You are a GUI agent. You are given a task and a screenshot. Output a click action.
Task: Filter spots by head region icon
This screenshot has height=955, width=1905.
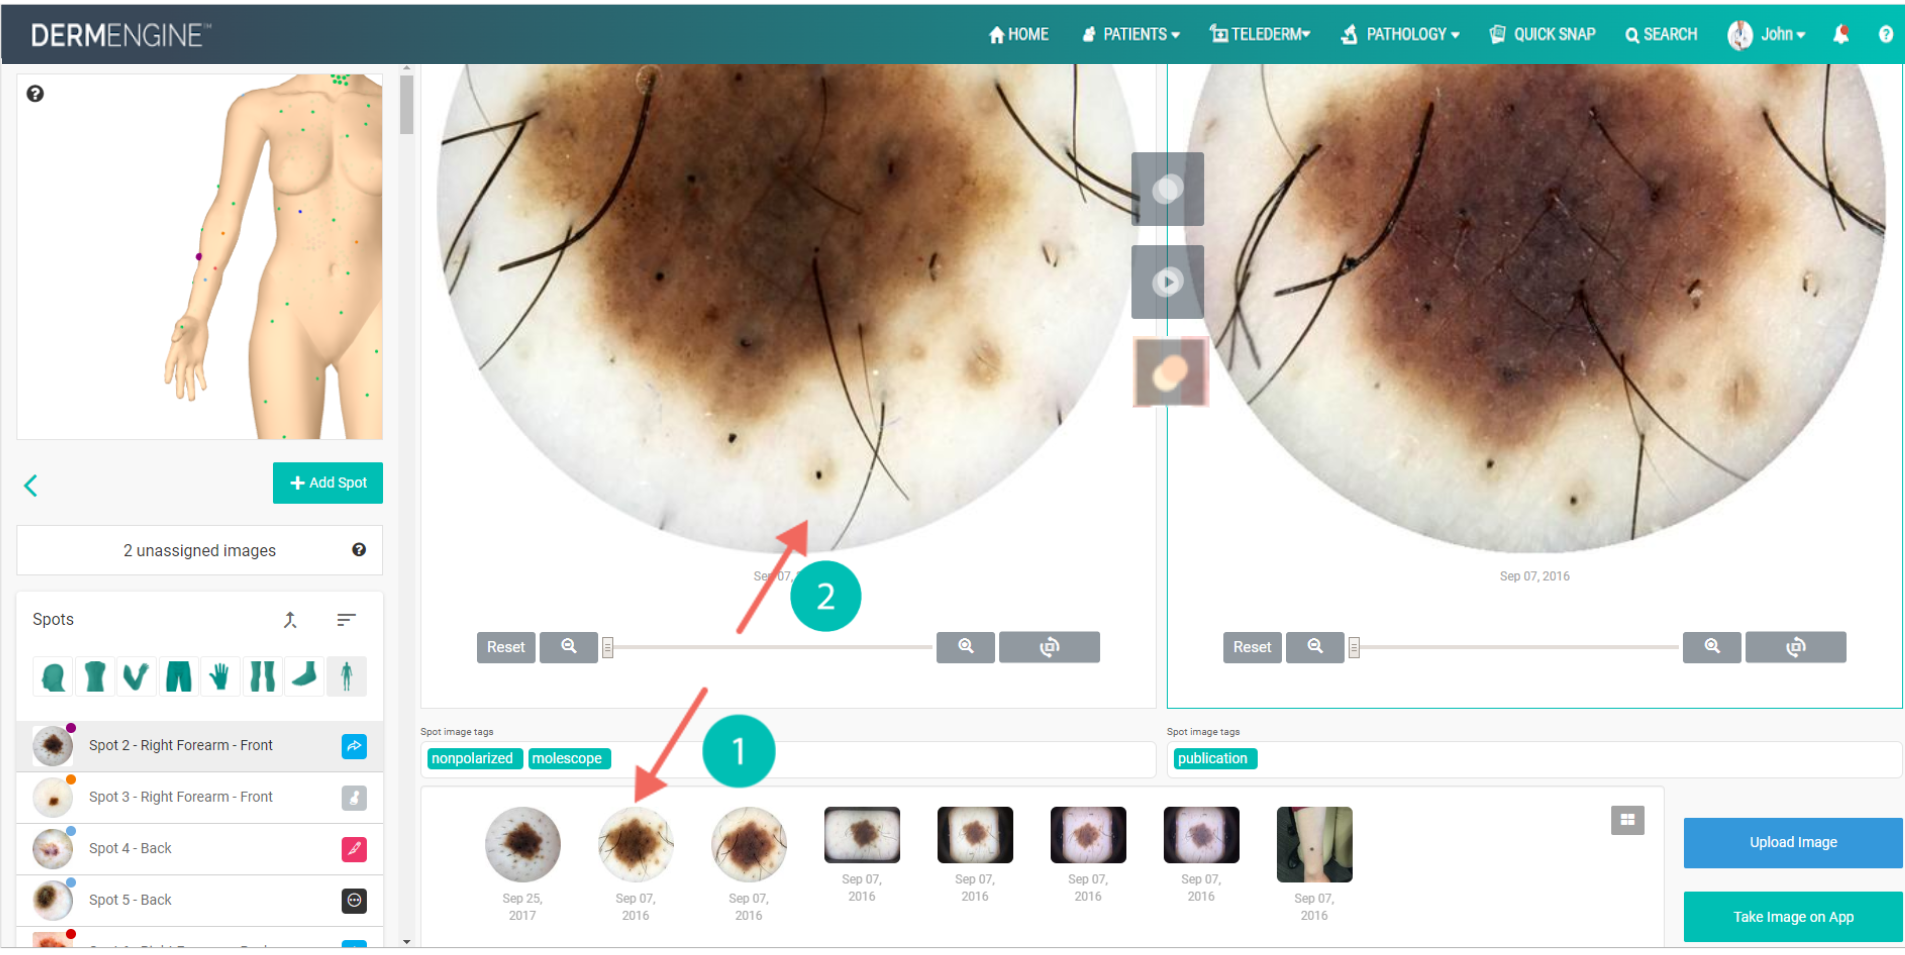pyautogui.click(x=54, y=677)
